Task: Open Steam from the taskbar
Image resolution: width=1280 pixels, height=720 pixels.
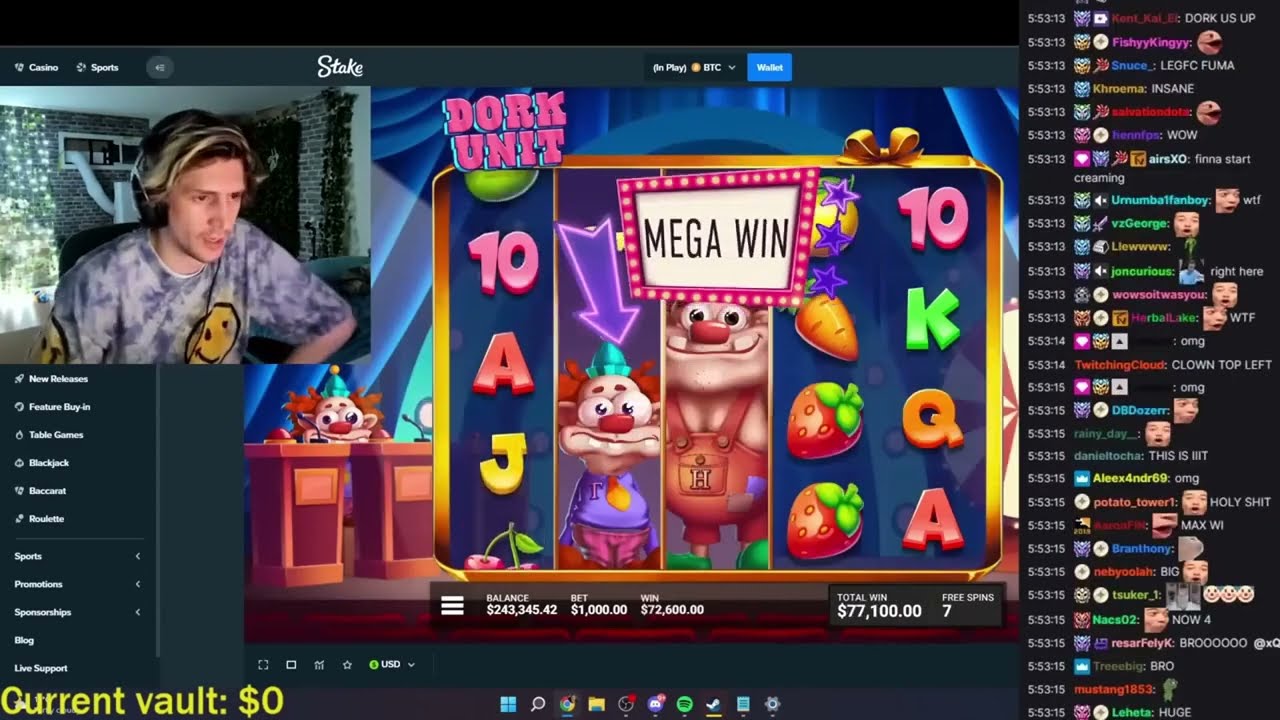Action: pyautogui.click(x=713, y=704)
